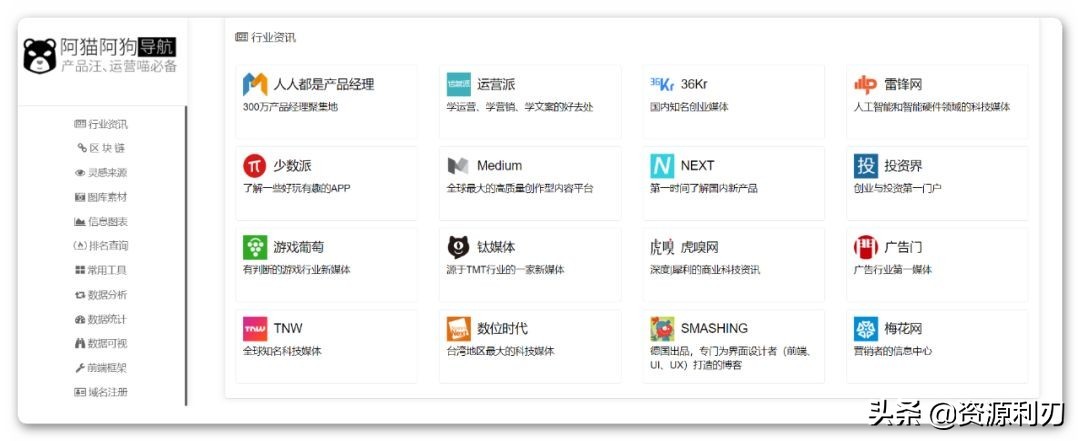
Task: Click the 少数派 red pi icon
Action: pyautogui.click(x=255, y=165)
